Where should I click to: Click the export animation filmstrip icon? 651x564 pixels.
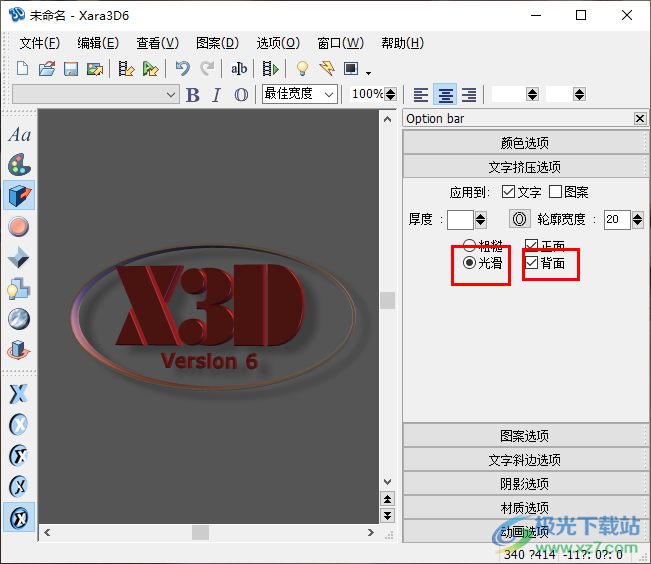[126, 69]
